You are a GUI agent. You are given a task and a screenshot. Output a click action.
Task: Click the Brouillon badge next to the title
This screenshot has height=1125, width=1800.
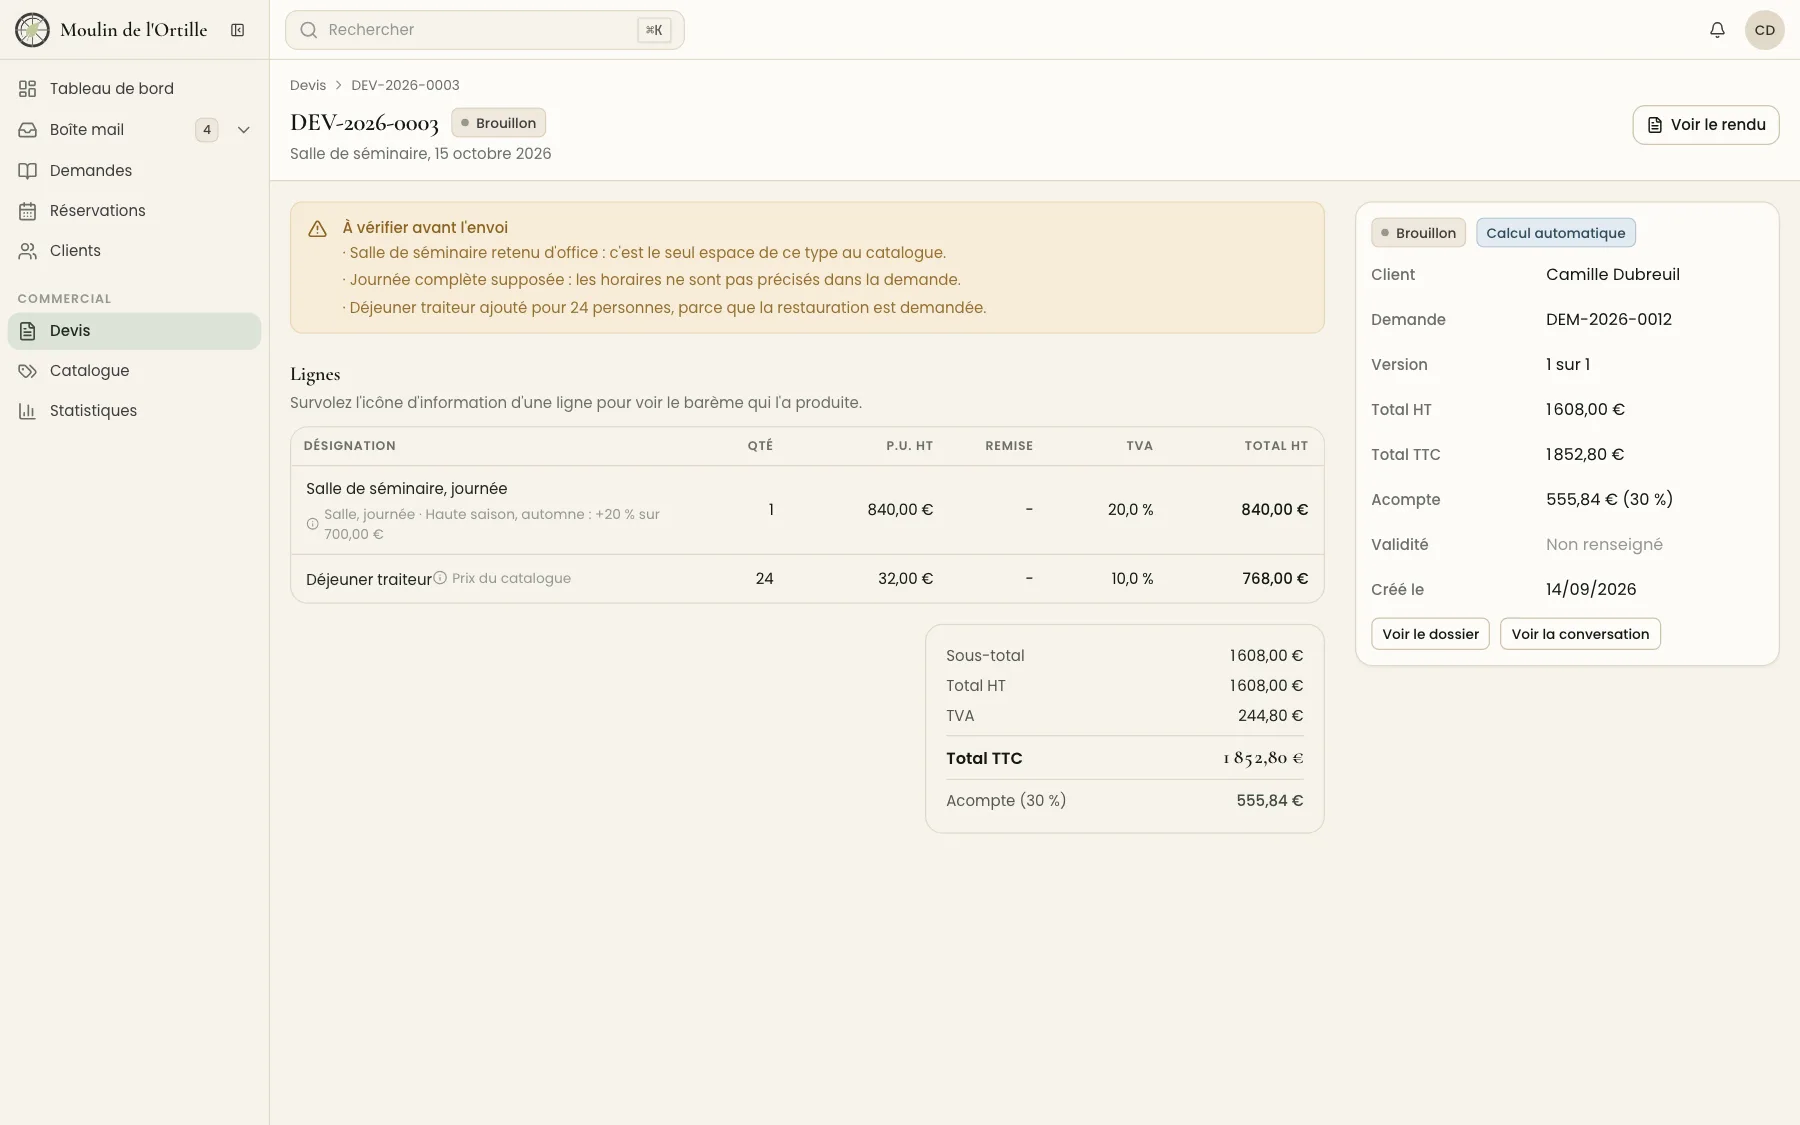click(x=498, y=123)
